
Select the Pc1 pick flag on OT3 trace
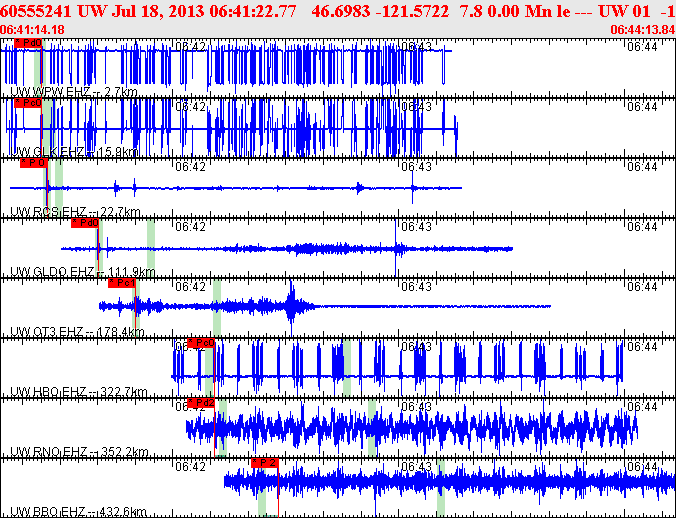click(x=122, y=283)
